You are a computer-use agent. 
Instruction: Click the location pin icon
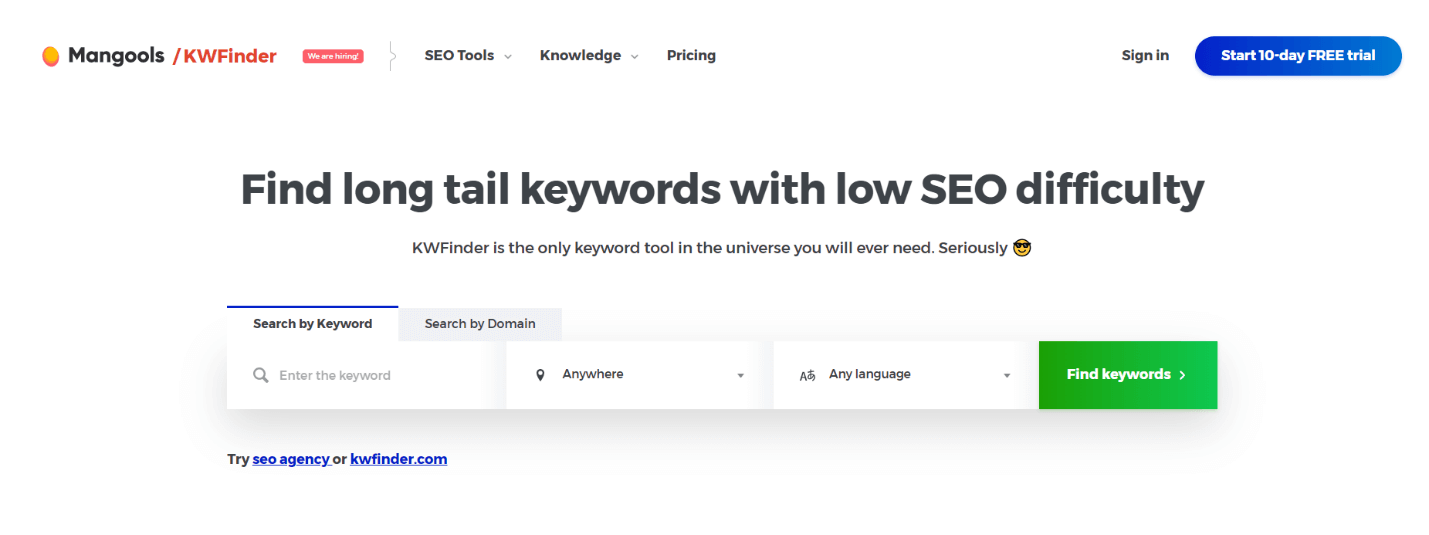coord(540,375)
